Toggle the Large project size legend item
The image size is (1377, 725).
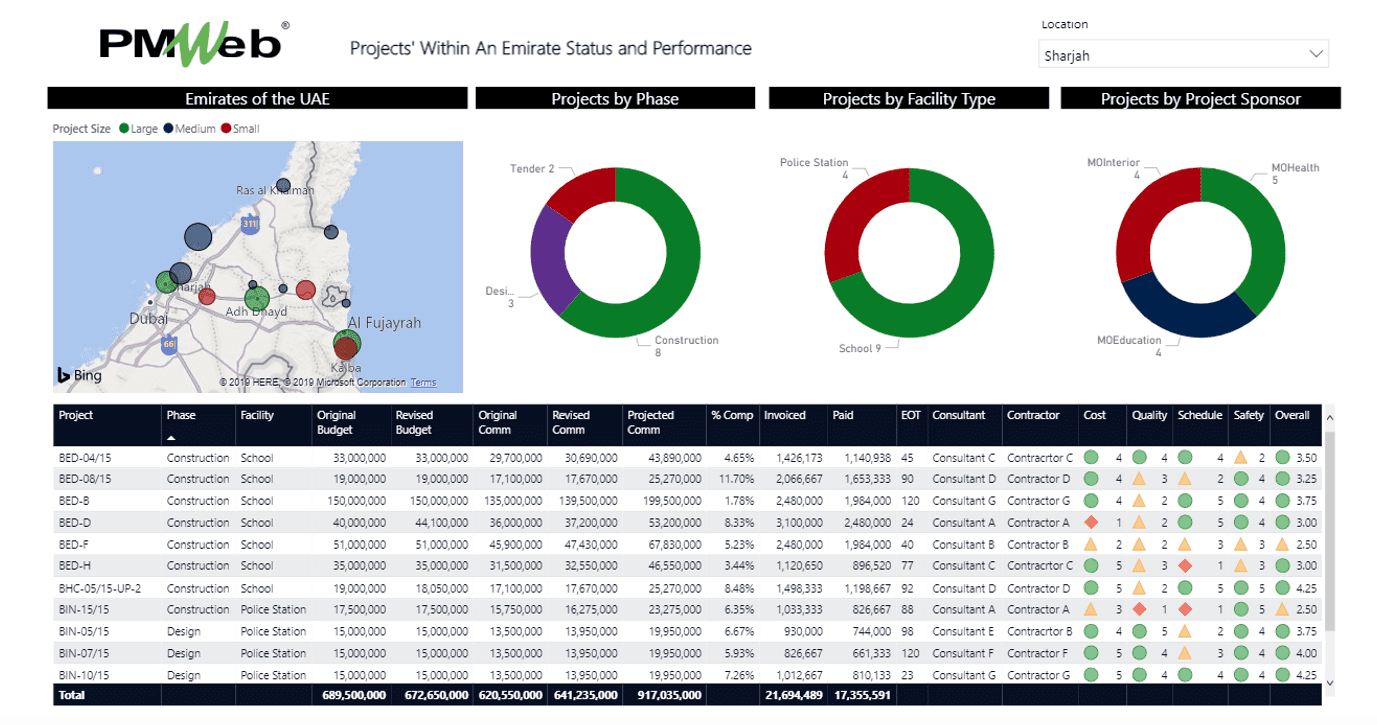click(136, 128)
